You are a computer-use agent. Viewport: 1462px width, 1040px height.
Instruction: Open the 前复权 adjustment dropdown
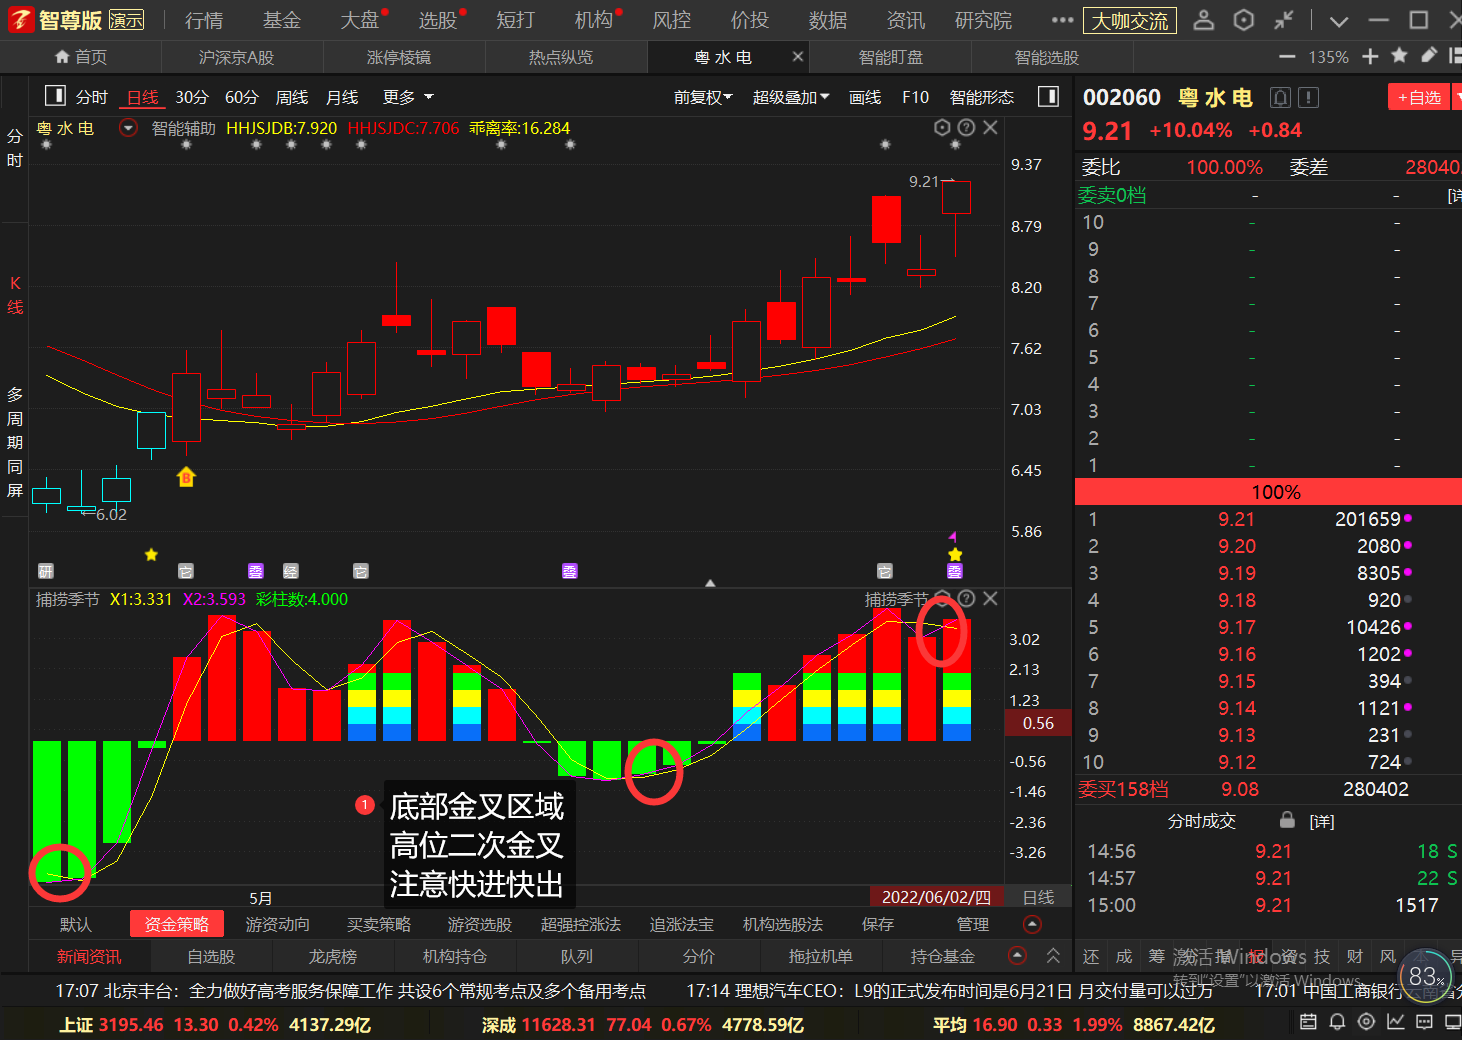pyautogui.click(x=703, y=97)
